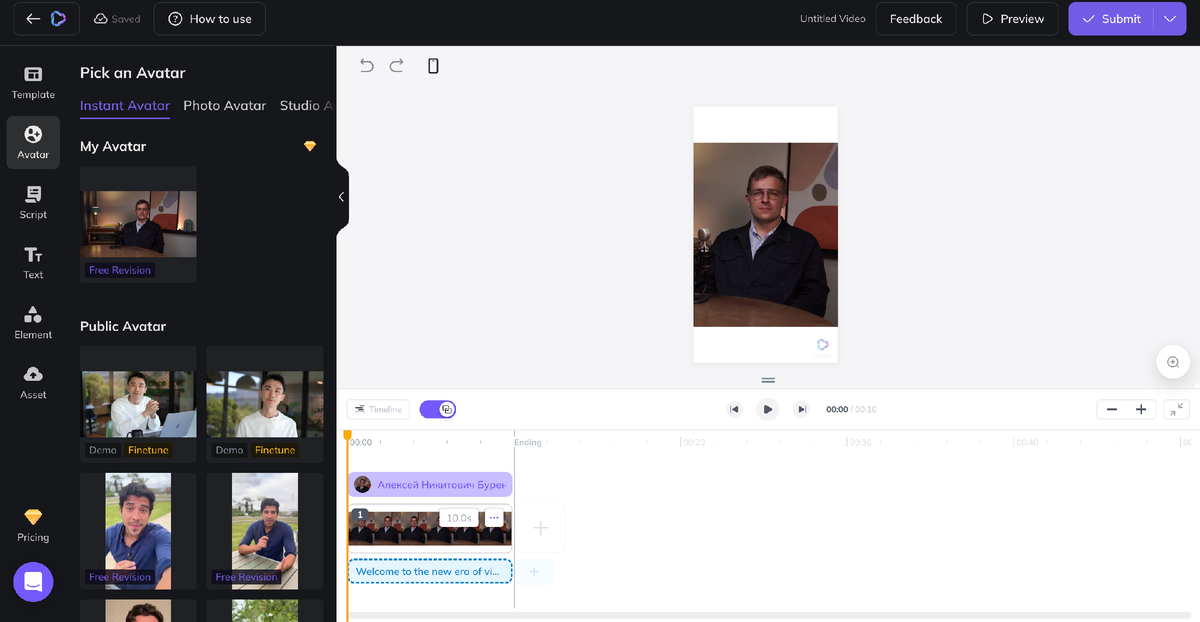Select scene 1 clip thumbnail strip

pos(430,528)
